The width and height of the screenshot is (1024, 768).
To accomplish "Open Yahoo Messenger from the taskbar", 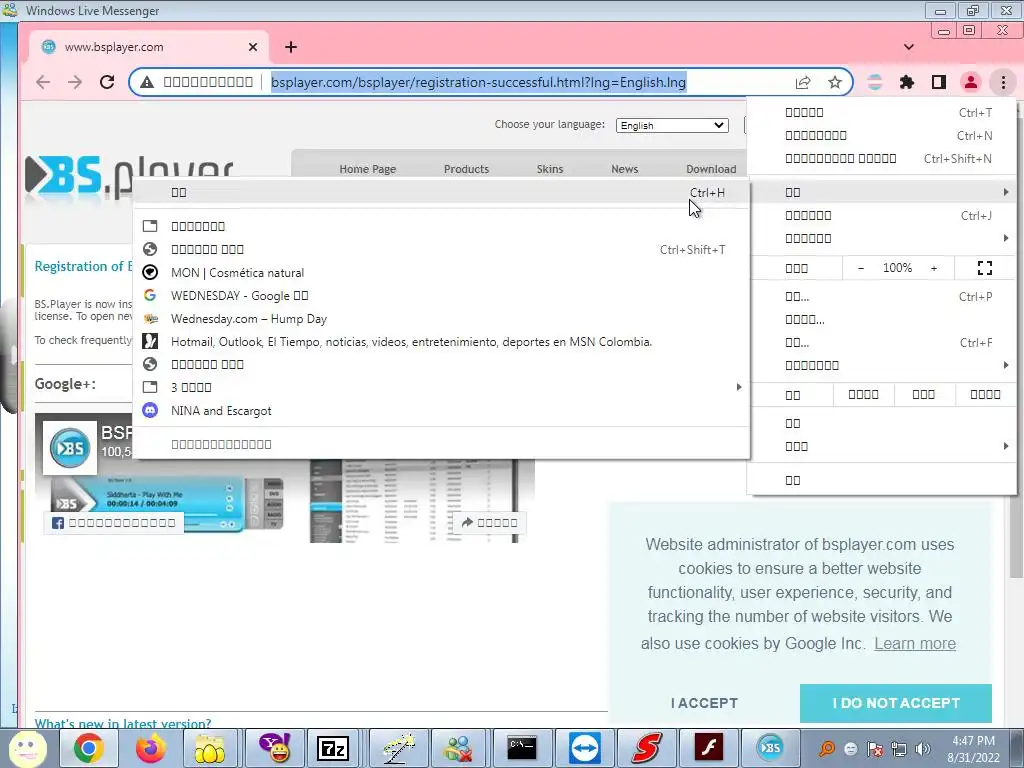I will pyautogui.click(x=276, y=748).
